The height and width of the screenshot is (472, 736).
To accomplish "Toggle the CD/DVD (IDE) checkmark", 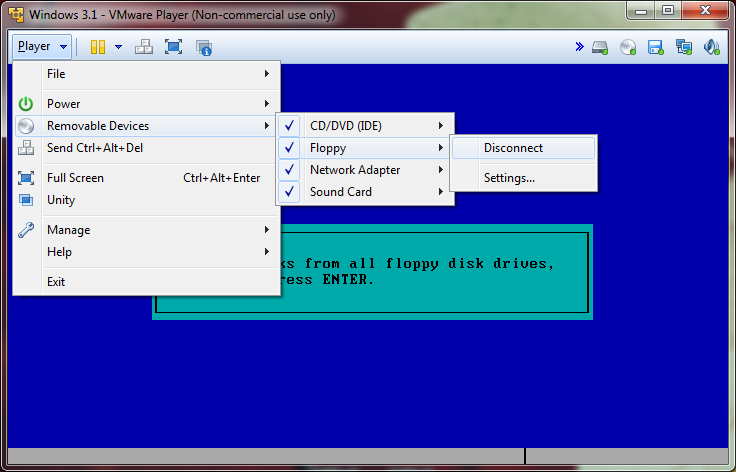I will tap(290, 126).
